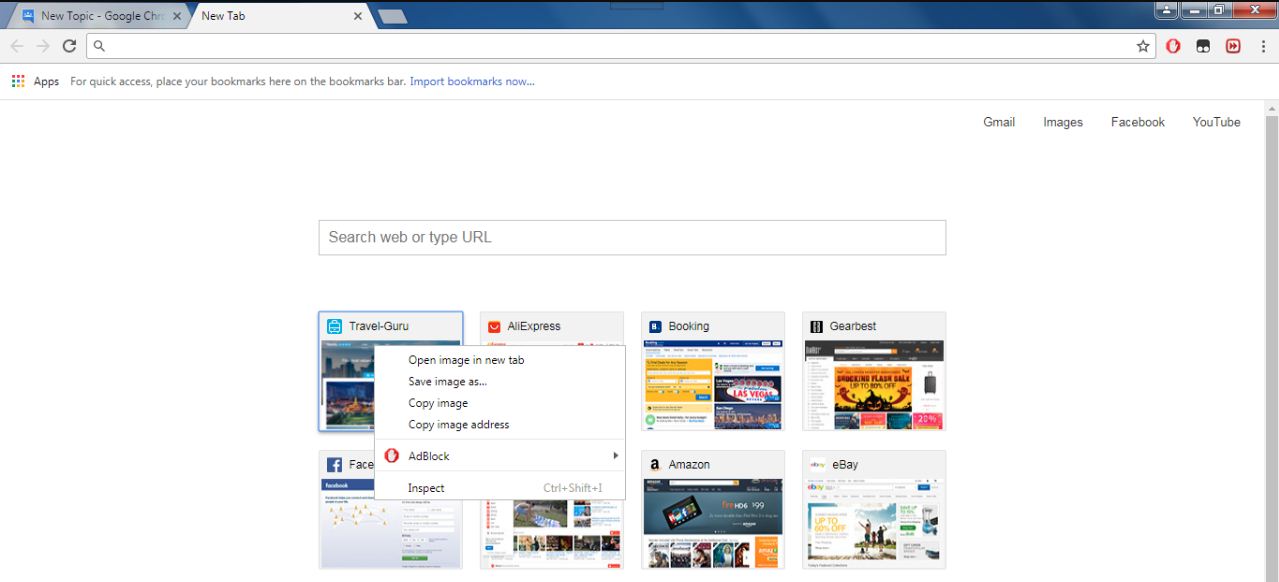Open the red Opera-style extension icon in the toolbar
The image size is (1279, 582).
coord(1174,46)
